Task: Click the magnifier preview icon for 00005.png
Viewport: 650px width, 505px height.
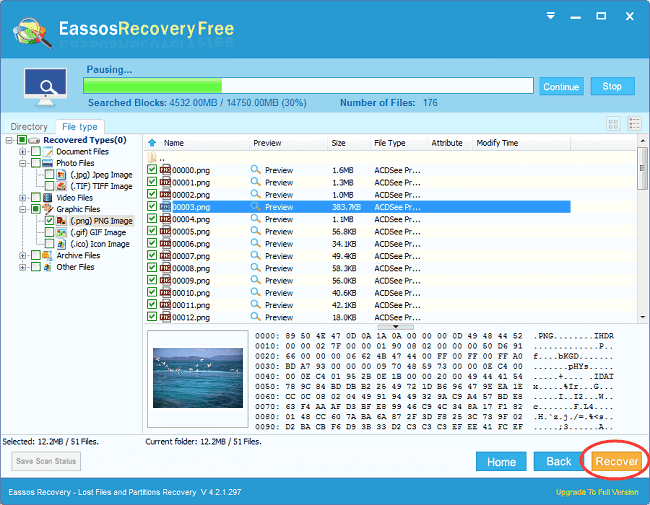Action: (x=256, y=231)
